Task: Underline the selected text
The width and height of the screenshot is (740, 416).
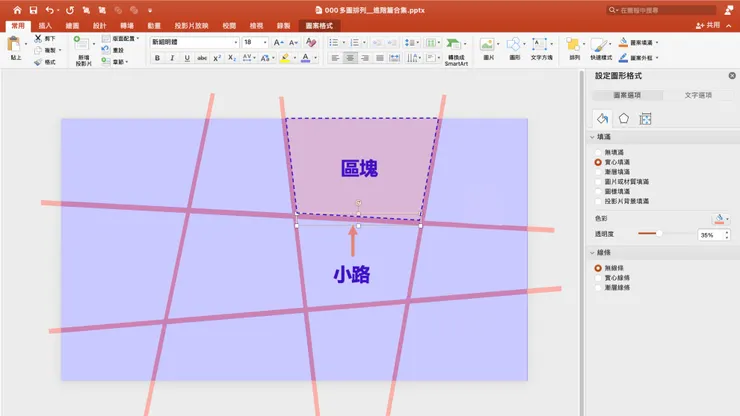Action: pyautogui.click(x=187, y=58)
